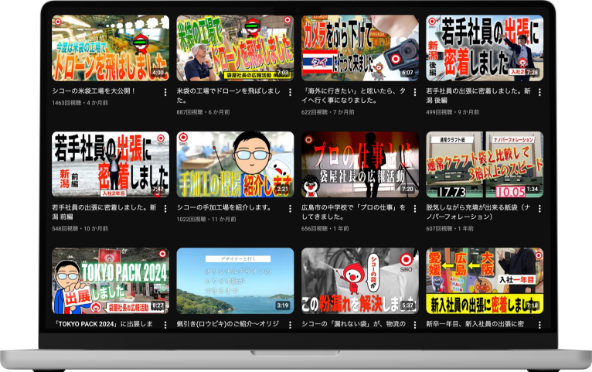Click the title 若手社員の出張に密着しました。新潟 後編
This screenshot has height=372, width=592.
tap(478, 96)
